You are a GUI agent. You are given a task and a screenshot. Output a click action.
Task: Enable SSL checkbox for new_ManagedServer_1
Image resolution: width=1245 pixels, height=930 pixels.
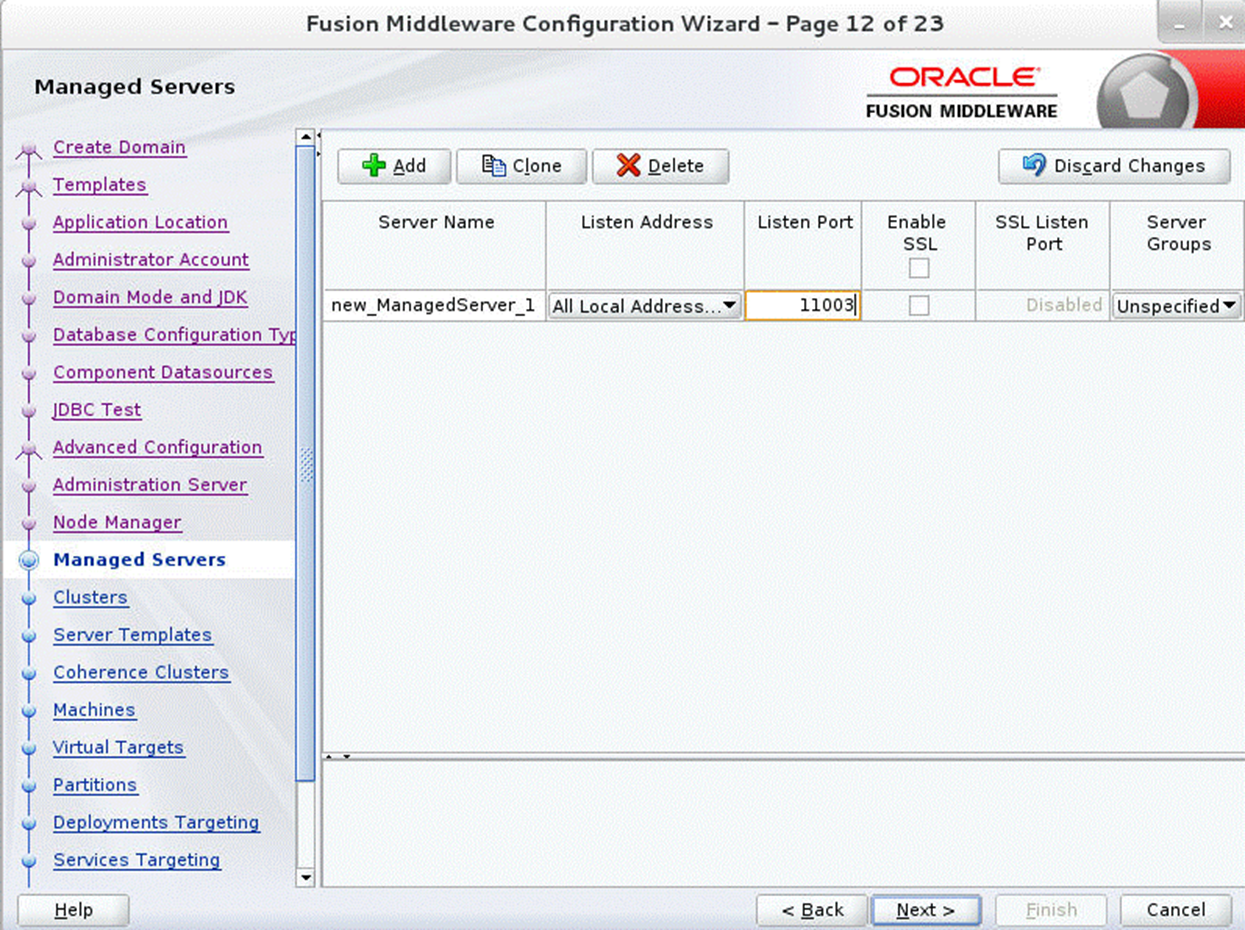pos(919,306)
